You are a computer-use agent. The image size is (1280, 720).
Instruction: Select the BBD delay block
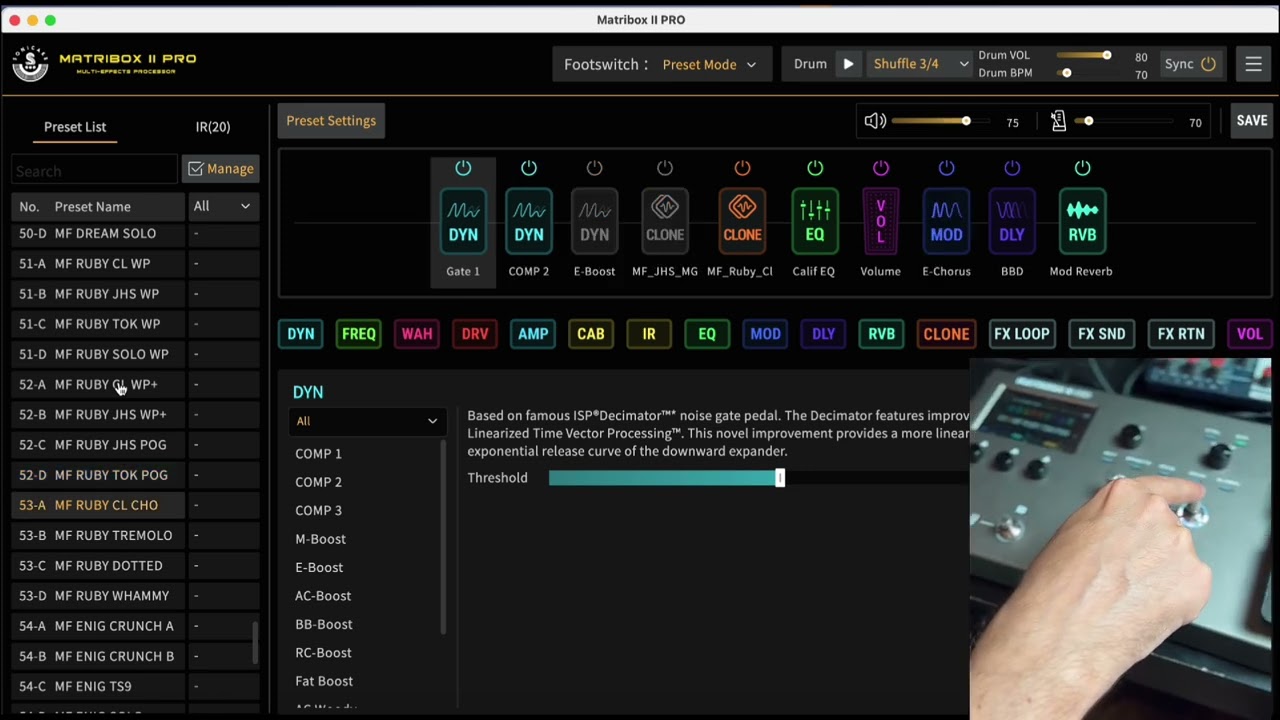pos(1012,222)
